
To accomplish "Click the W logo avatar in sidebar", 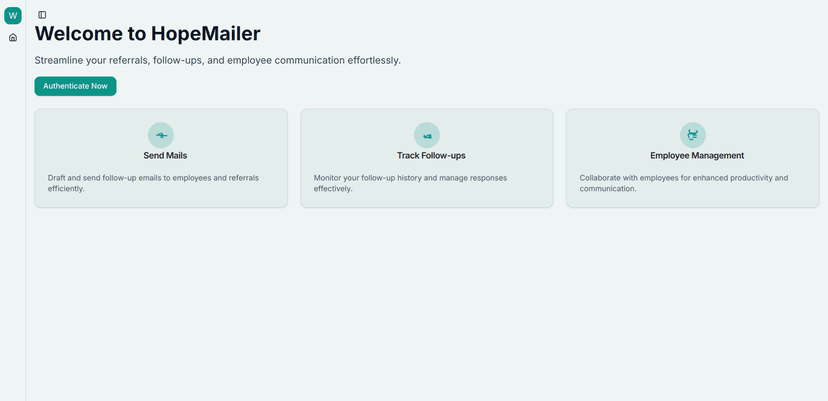I will pyautogui.click(x=13, y=15).
